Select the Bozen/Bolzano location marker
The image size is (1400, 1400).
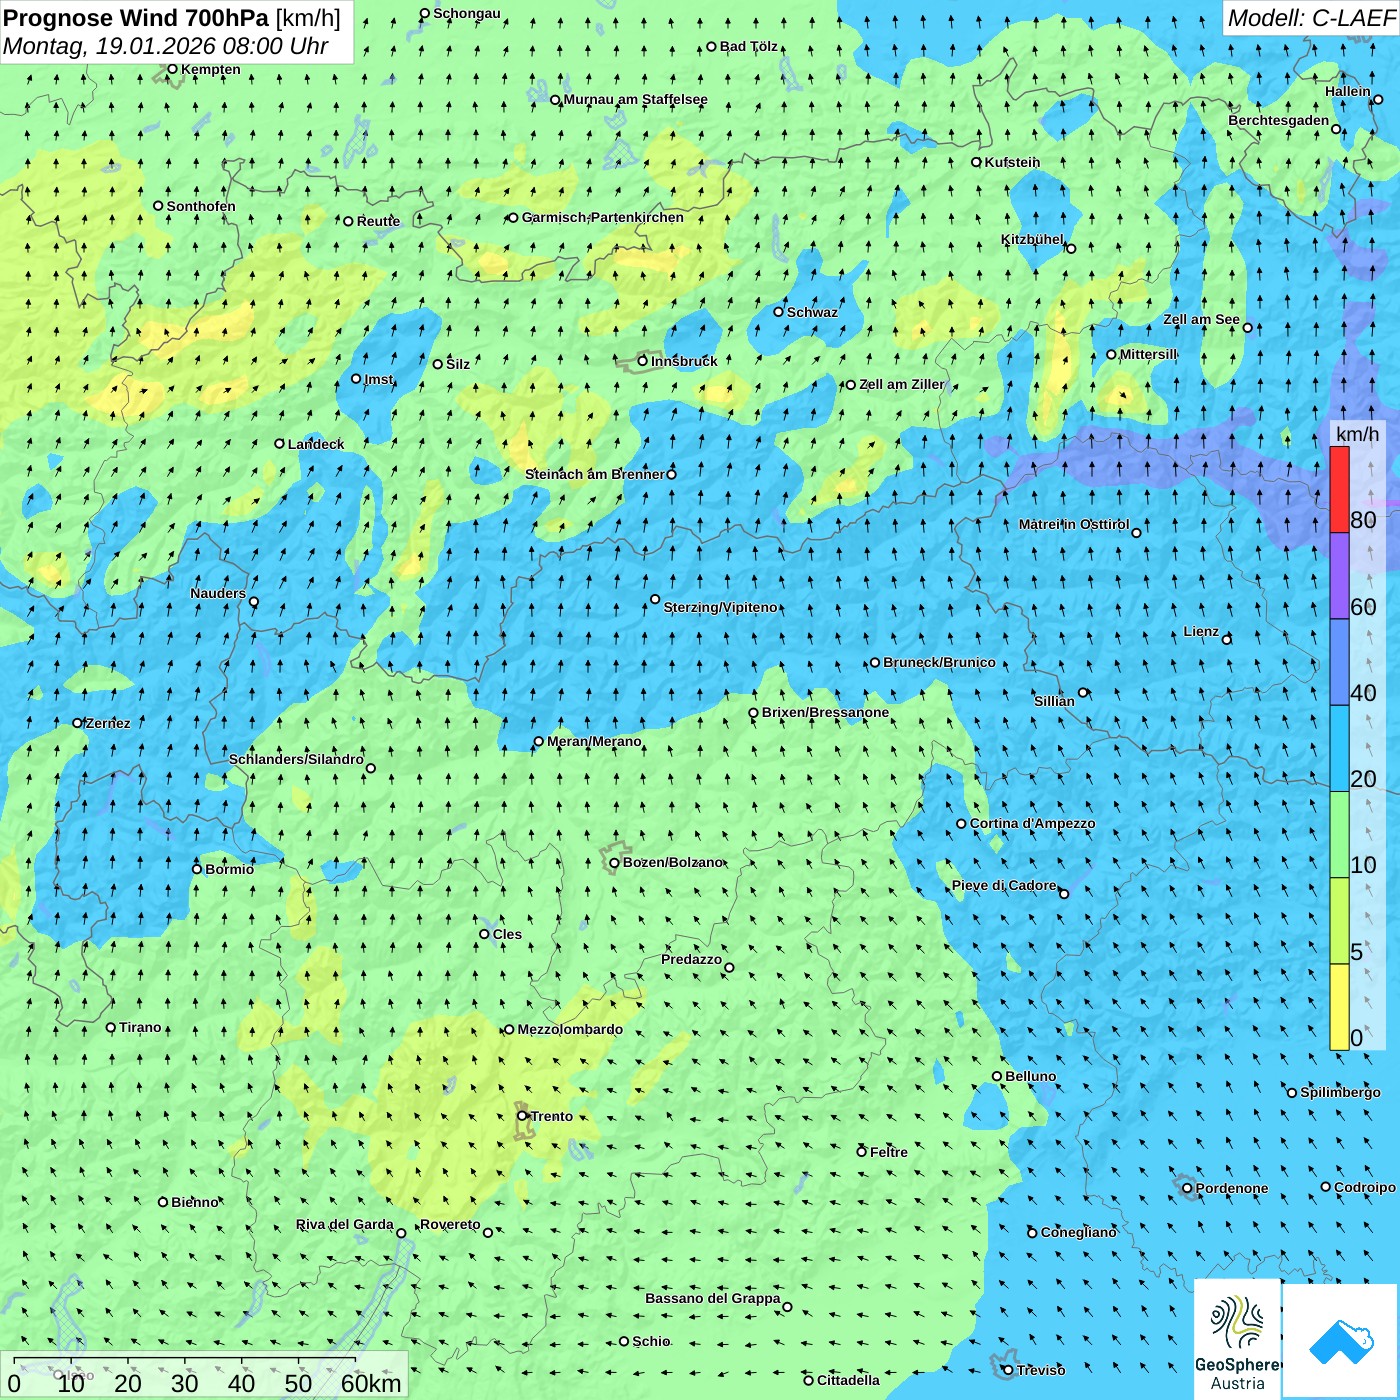click(x=615, y=863)
